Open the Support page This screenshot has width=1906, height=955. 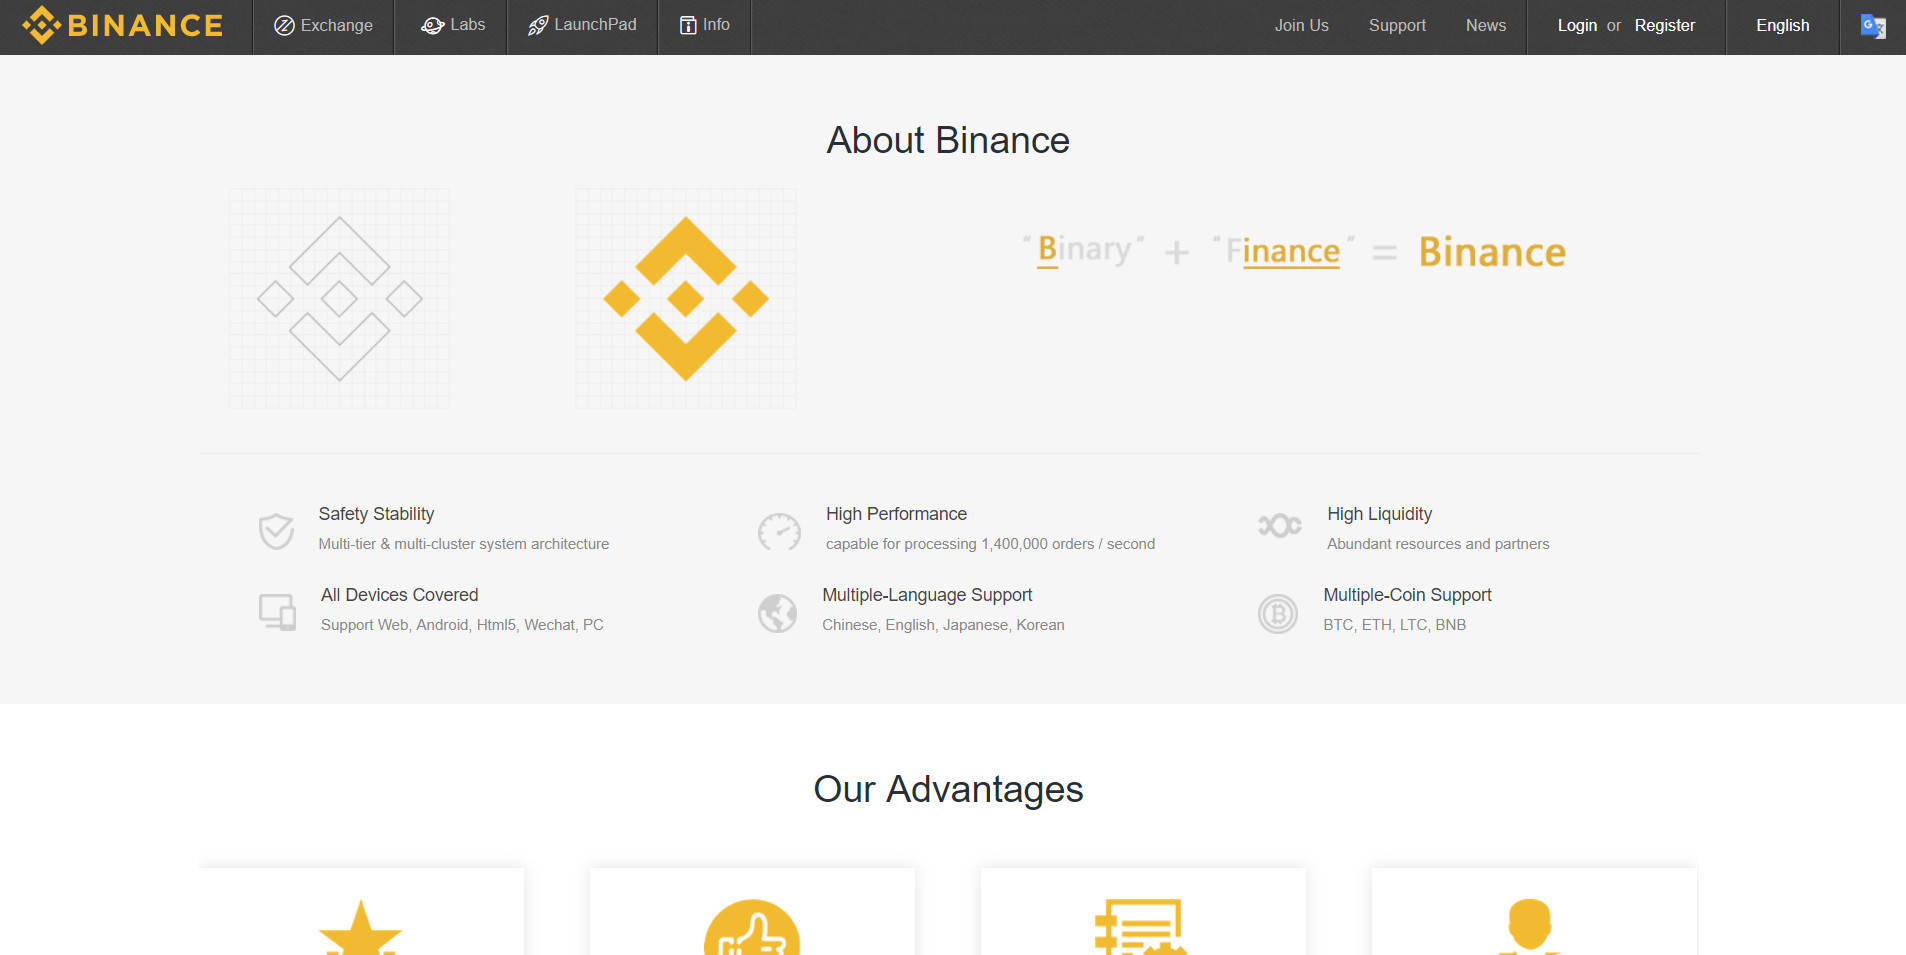tap(1397, 25)
